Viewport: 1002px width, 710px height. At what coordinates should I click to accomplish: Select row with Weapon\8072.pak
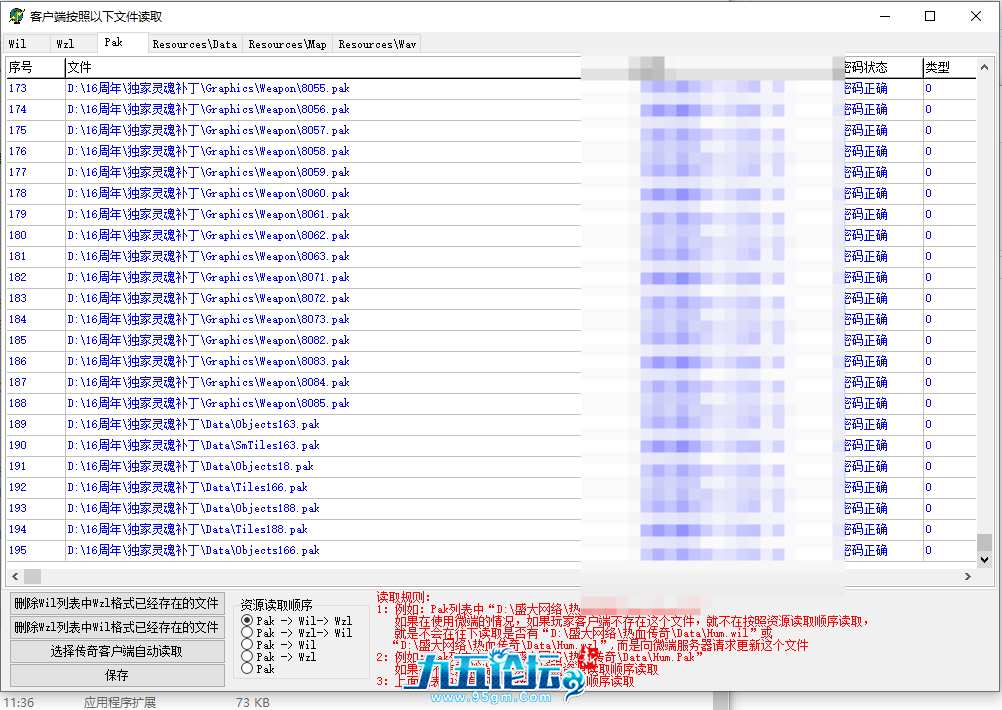coord(491,298)
